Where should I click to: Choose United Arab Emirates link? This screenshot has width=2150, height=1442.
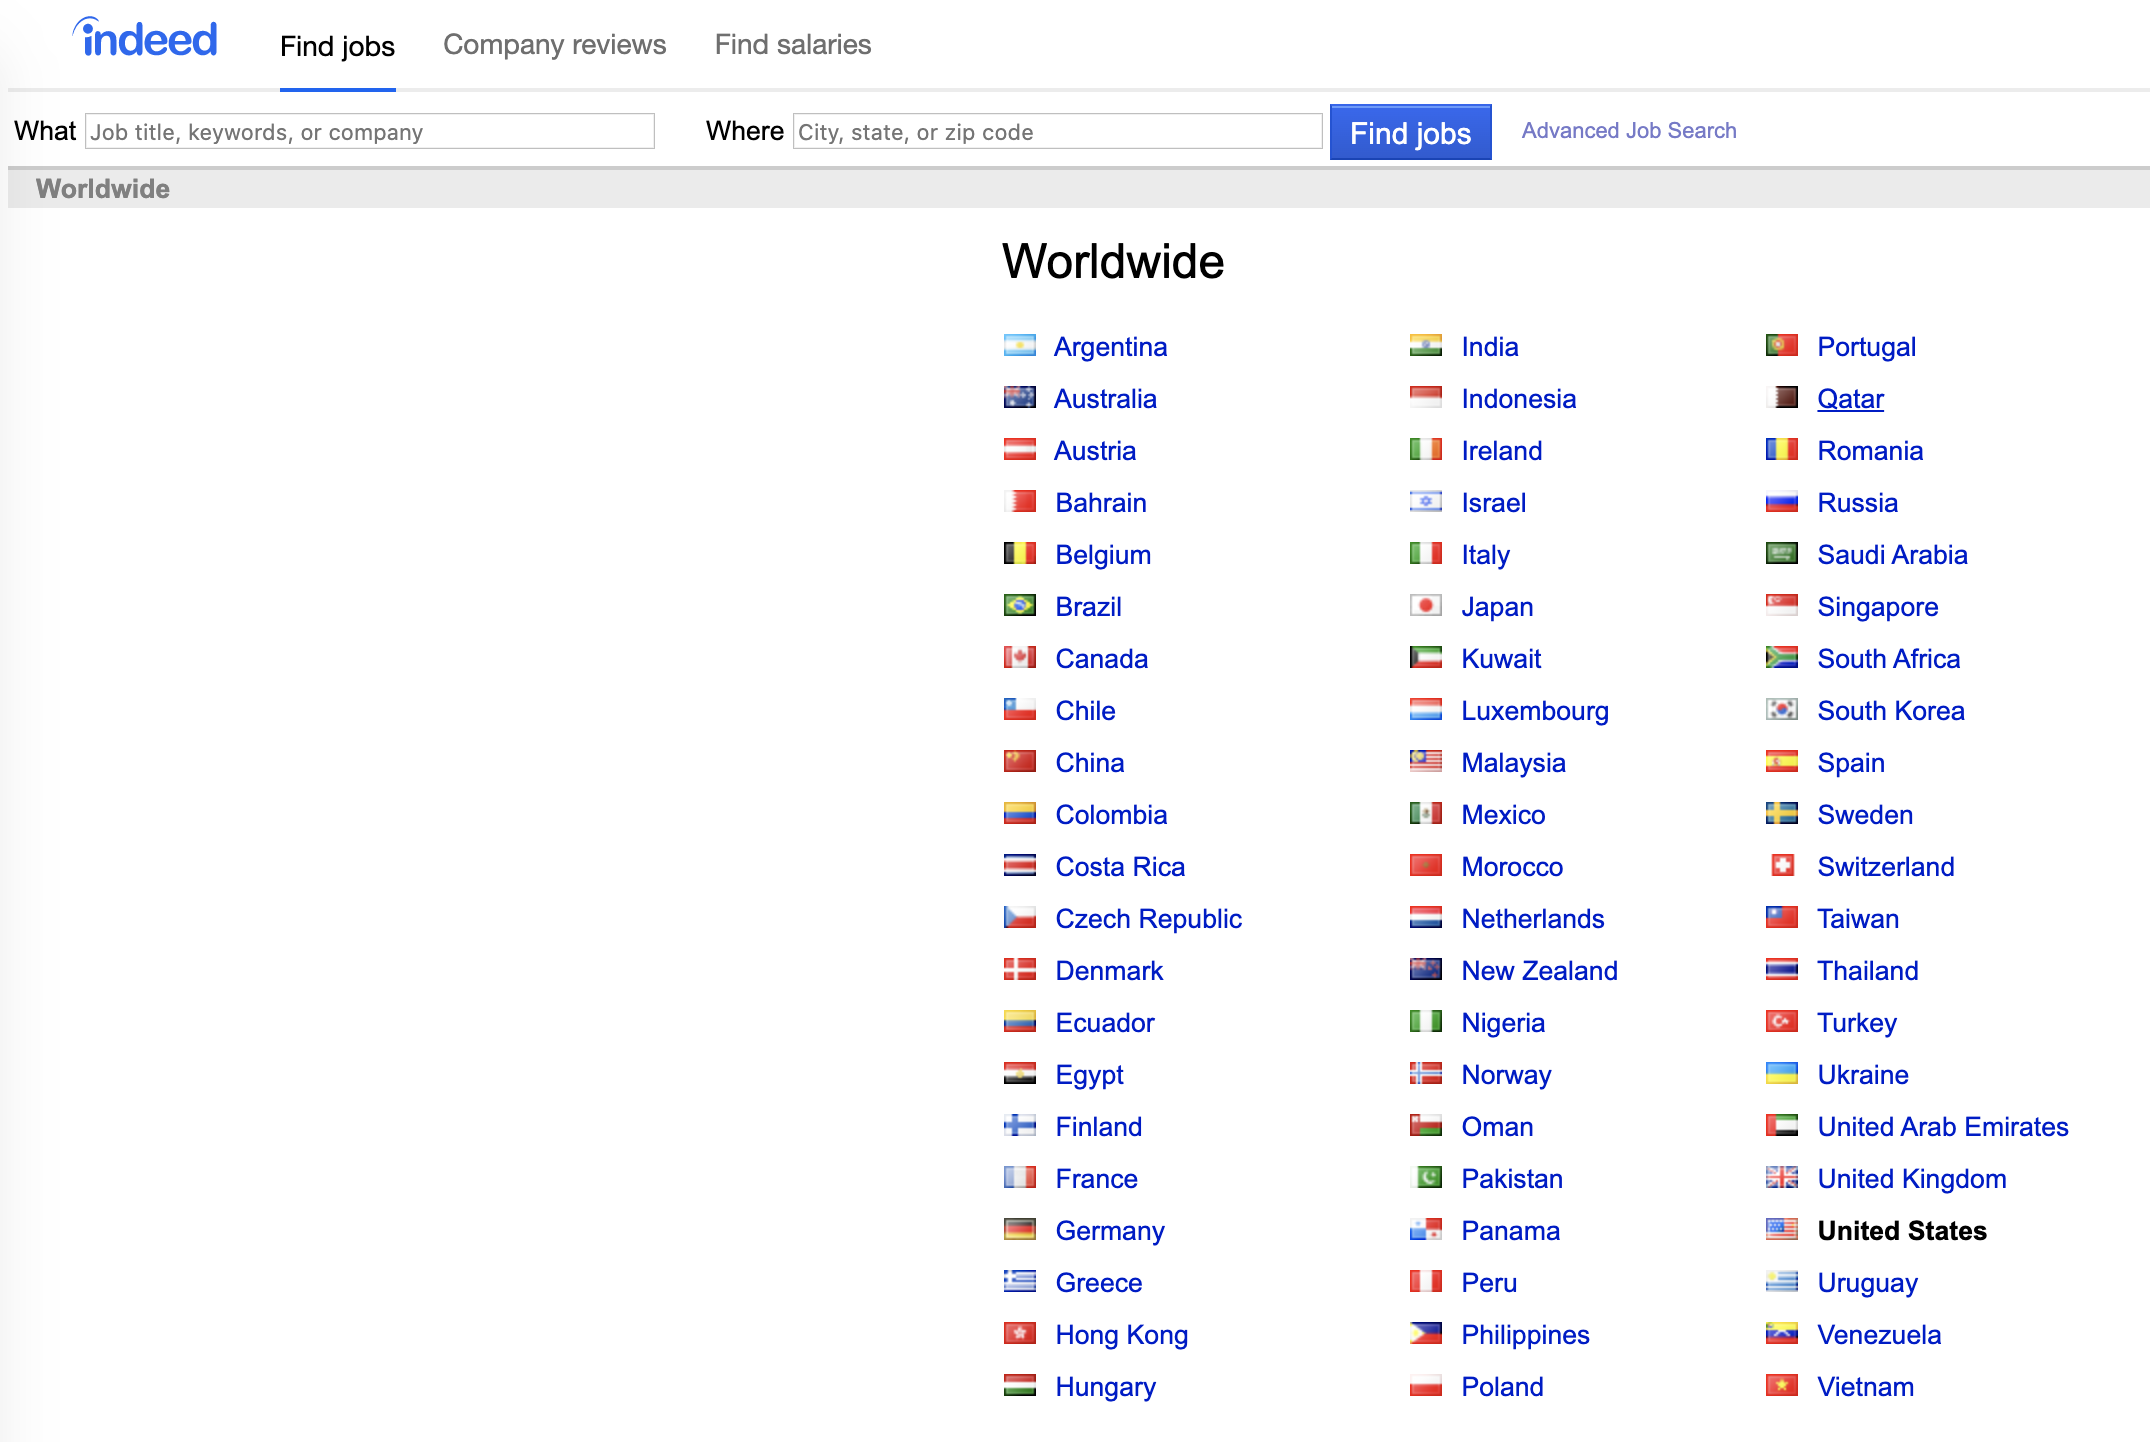pyautogui.click(x=1942, y=1127)
